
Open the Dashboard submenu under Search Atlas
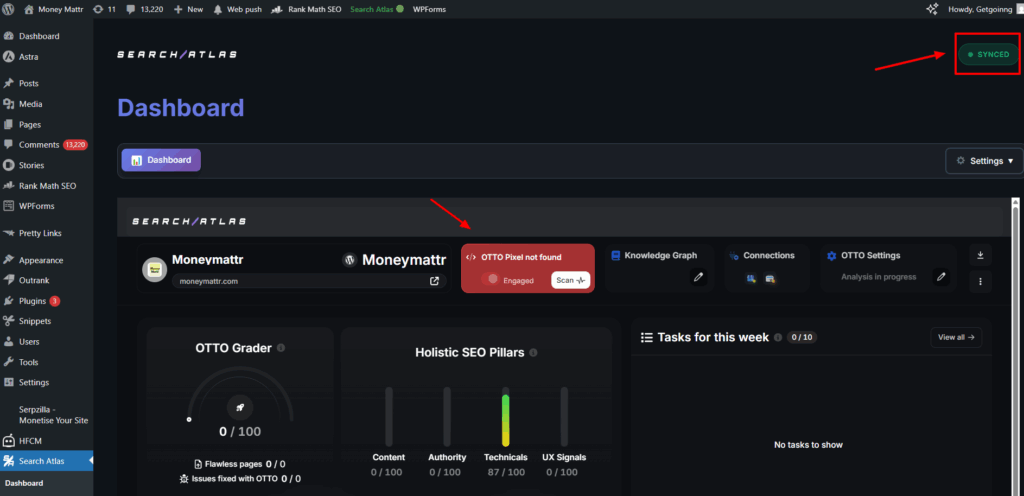pyautogui.click(x=24, y=484)
